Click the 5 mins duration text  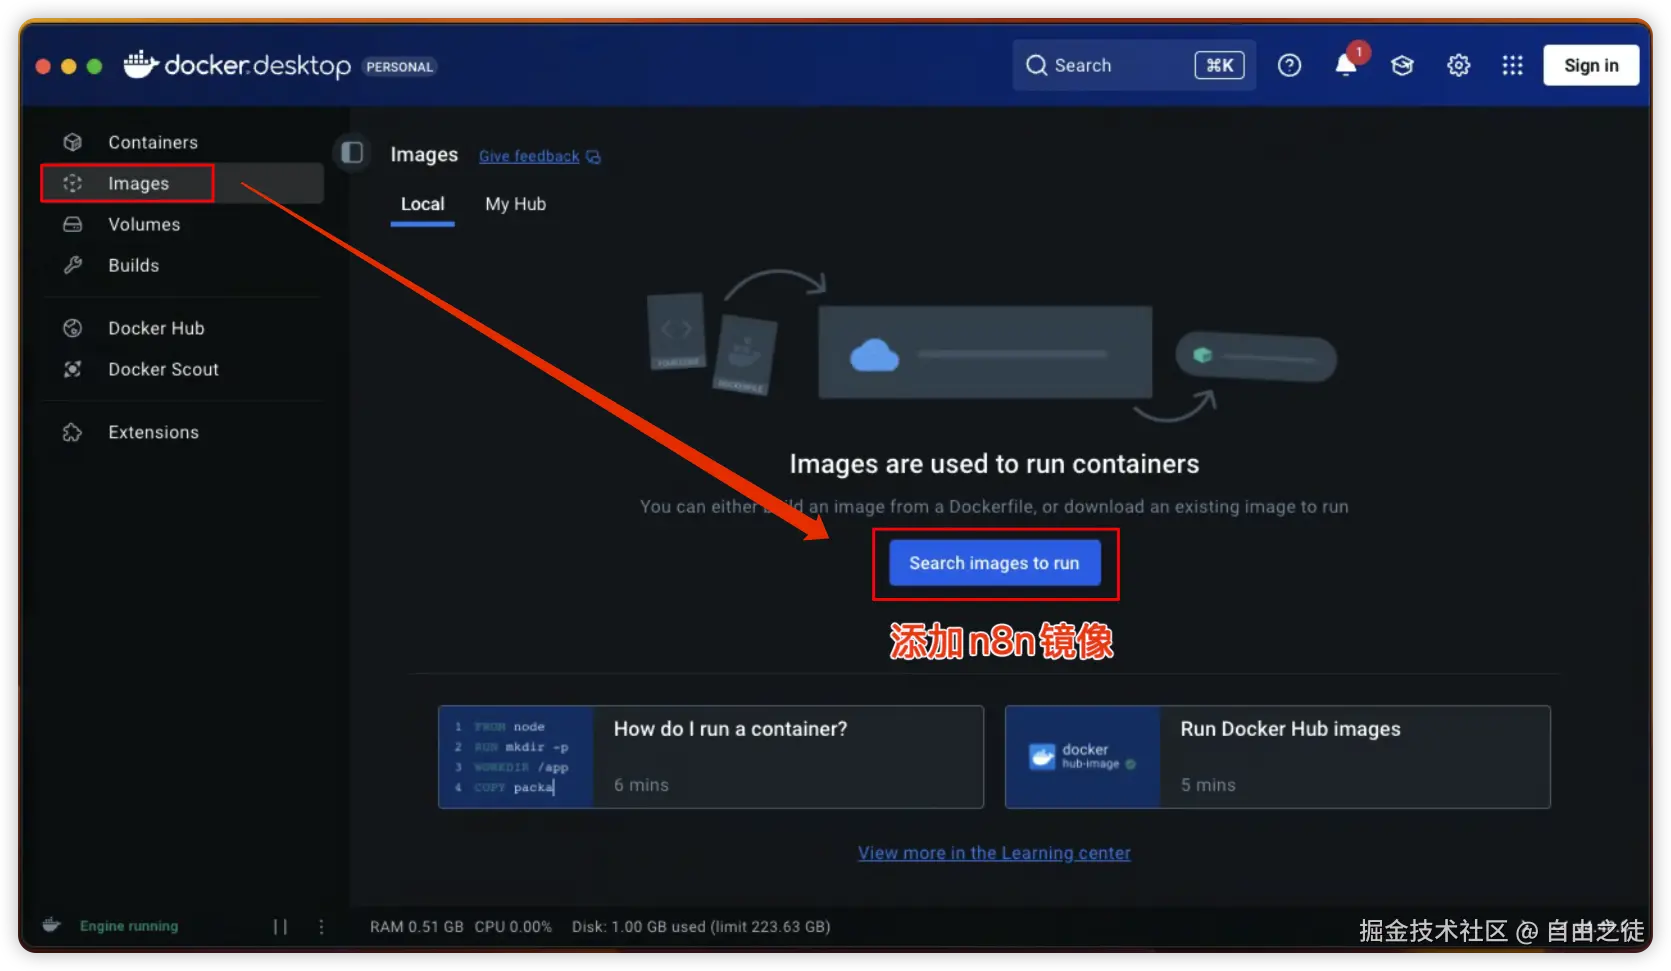(1208, 785)
